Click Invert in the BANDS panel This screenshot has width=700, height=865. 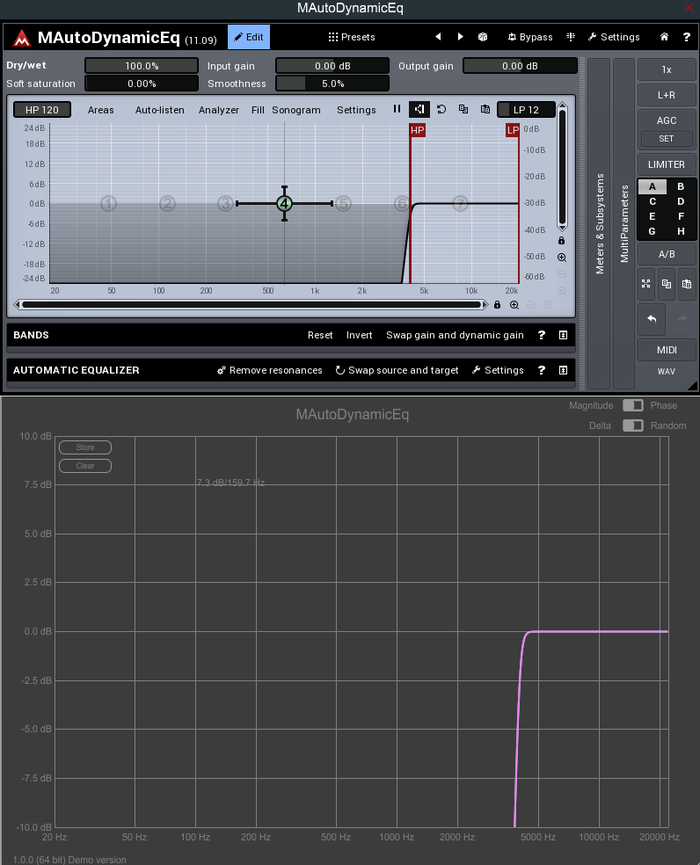[359, 335]
